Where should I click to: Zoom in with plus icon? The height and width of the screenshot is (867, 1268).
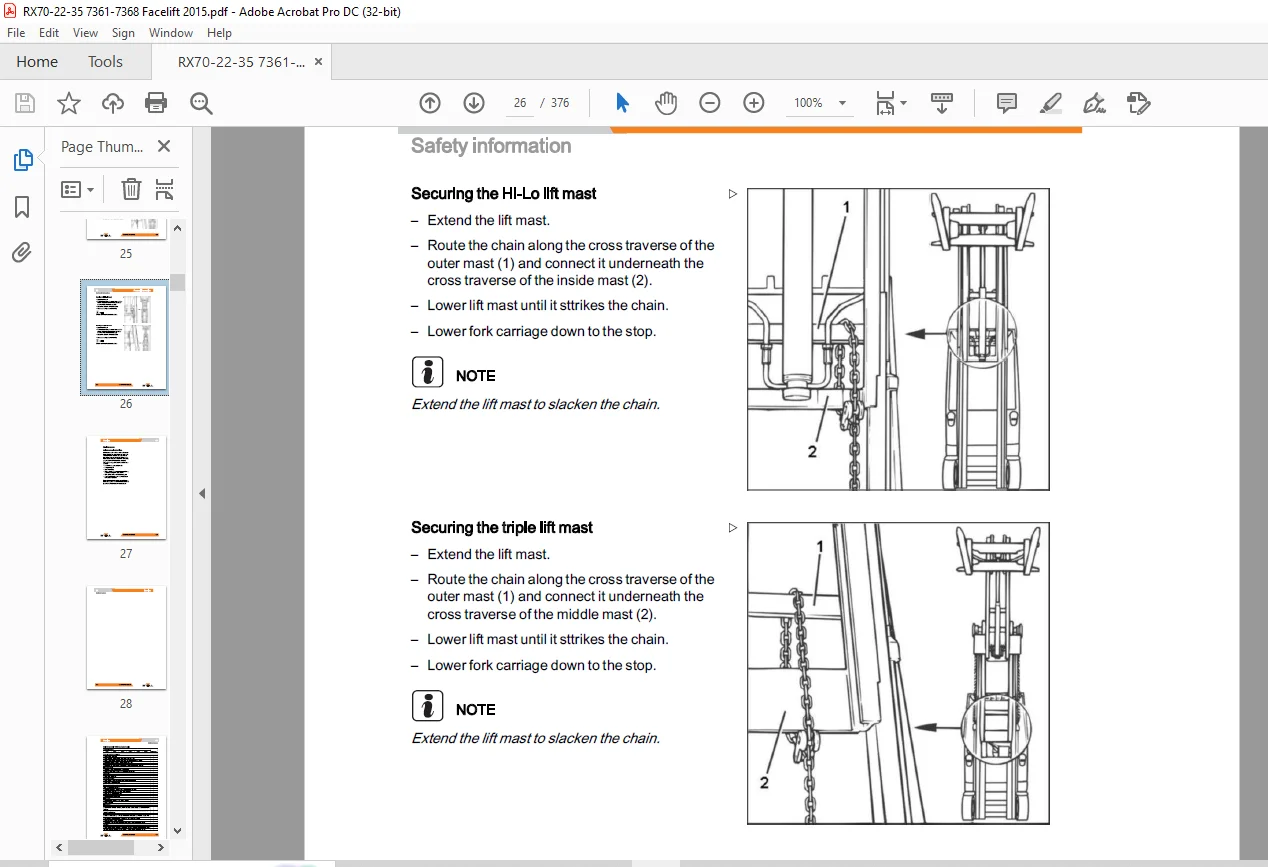click(x=754, y=103)
